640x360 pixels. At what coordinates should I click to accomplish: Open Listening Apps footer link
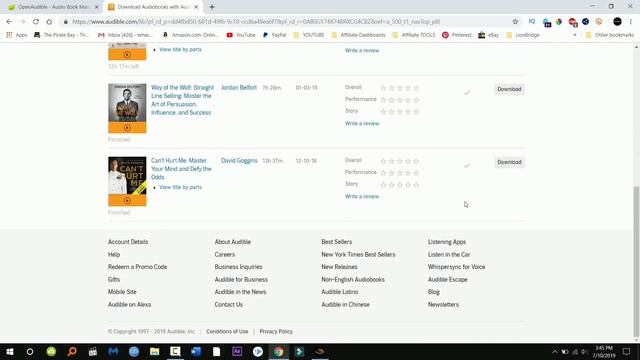[x=447, y=242]
